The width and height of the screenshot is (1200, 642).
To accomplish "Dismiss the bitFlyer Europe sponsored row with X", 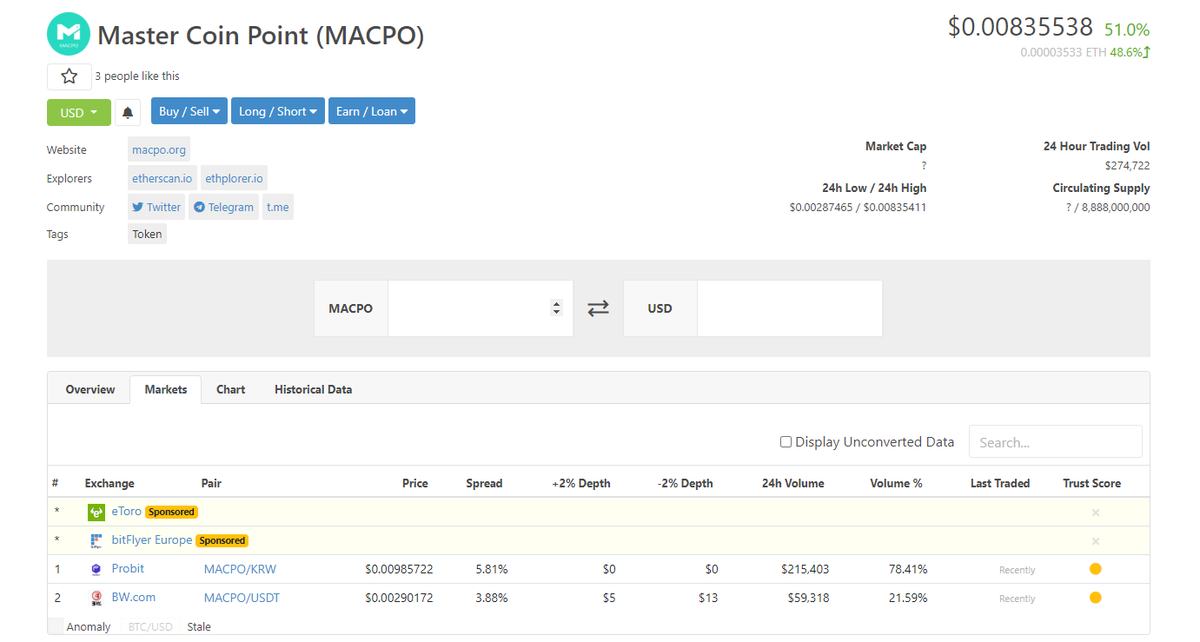I will click(1095, 541).
